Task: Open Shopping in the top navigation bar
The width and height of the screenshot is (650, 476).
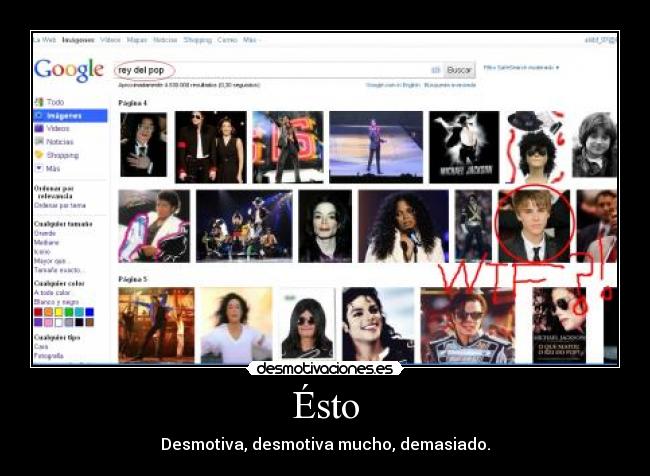Action: point(197,40)
